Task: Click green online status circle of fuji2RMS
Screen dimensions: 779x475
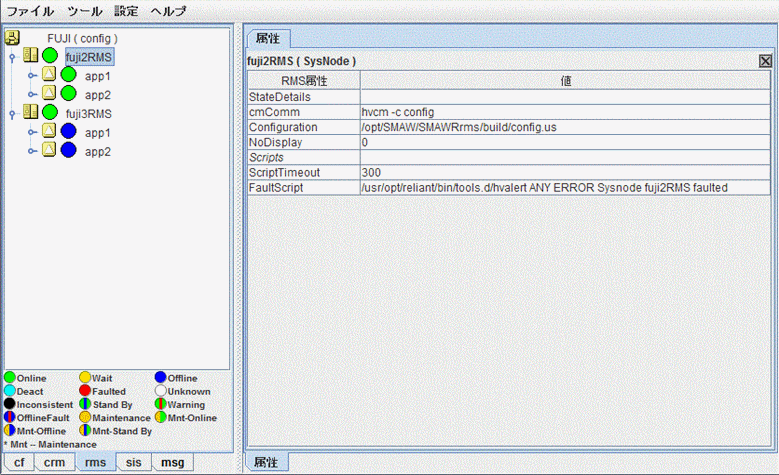Action: click(x=50, y=57)
